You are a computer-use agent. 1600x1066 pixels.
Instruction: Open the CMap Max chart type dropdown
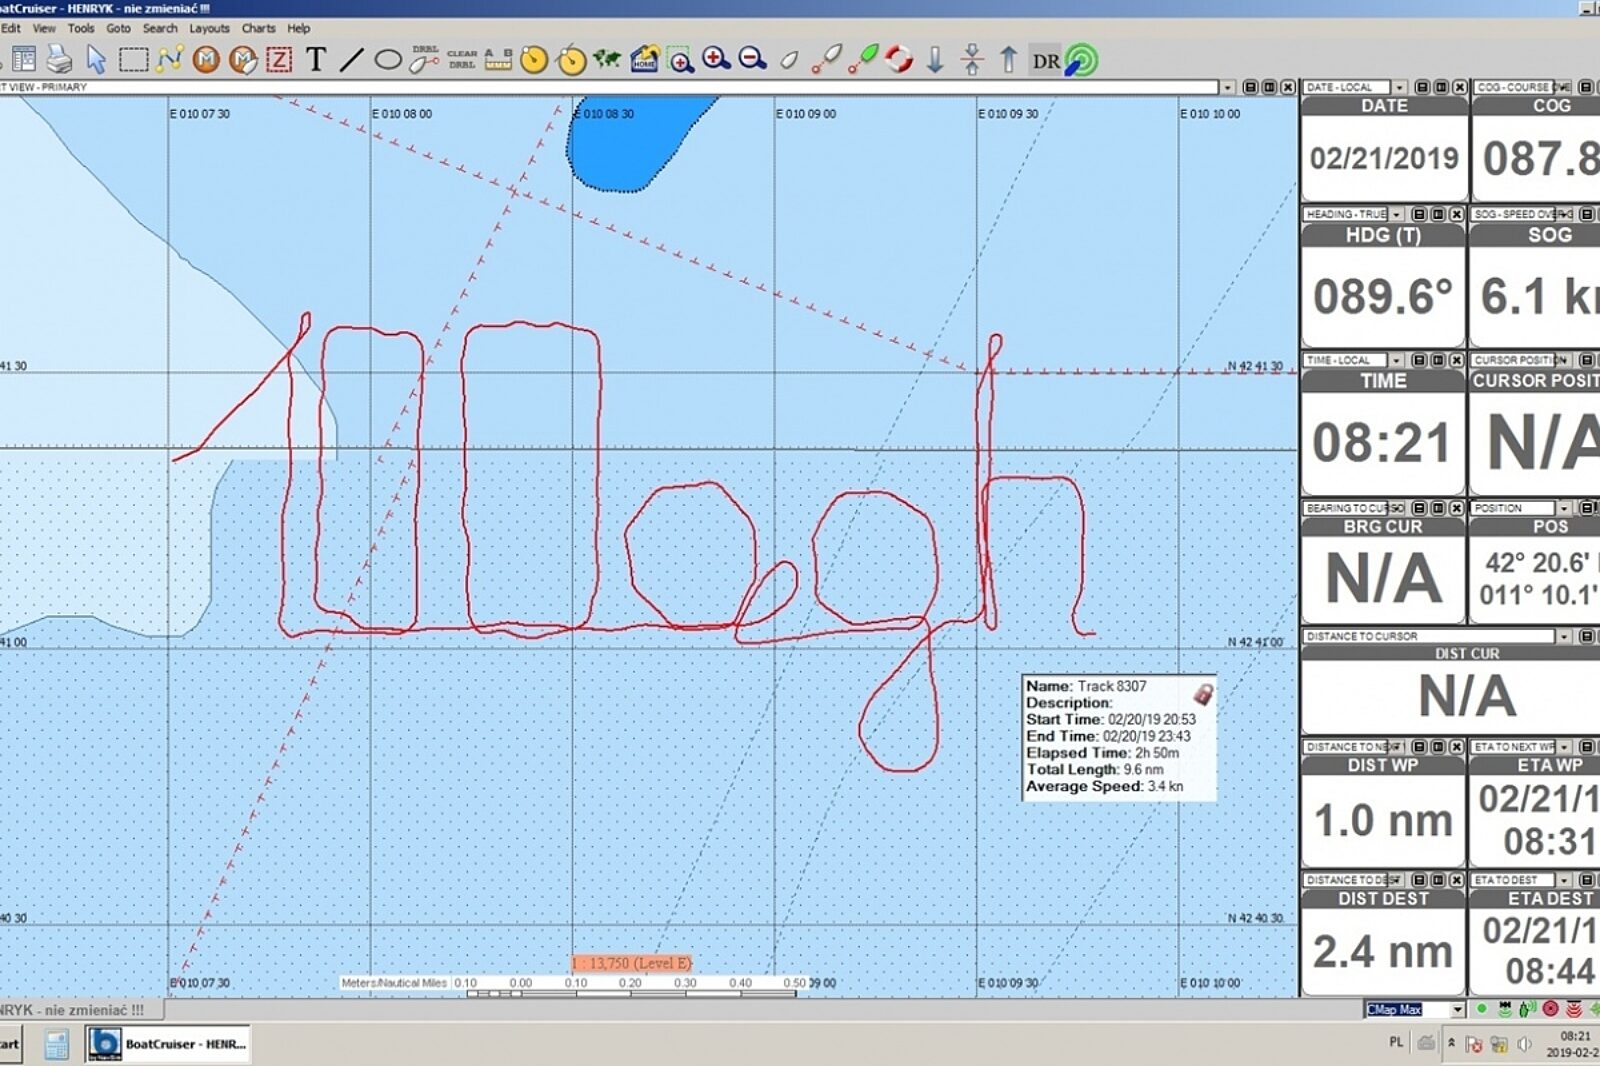1457,1010
